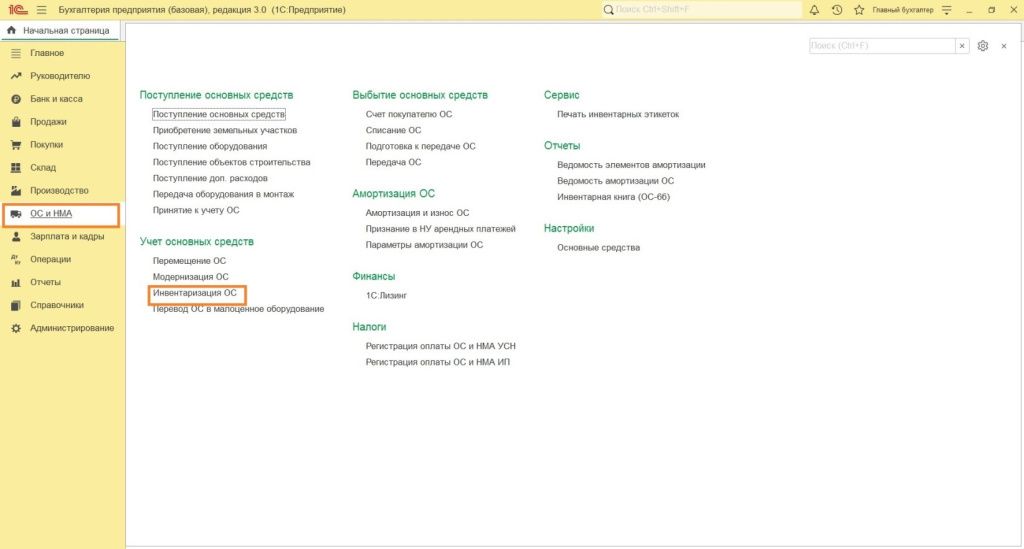This screenshot has height=549, width=1024.
Task: Open the Зарплата и кадры section
Action: pyautogui.click(x=67, y=236)
